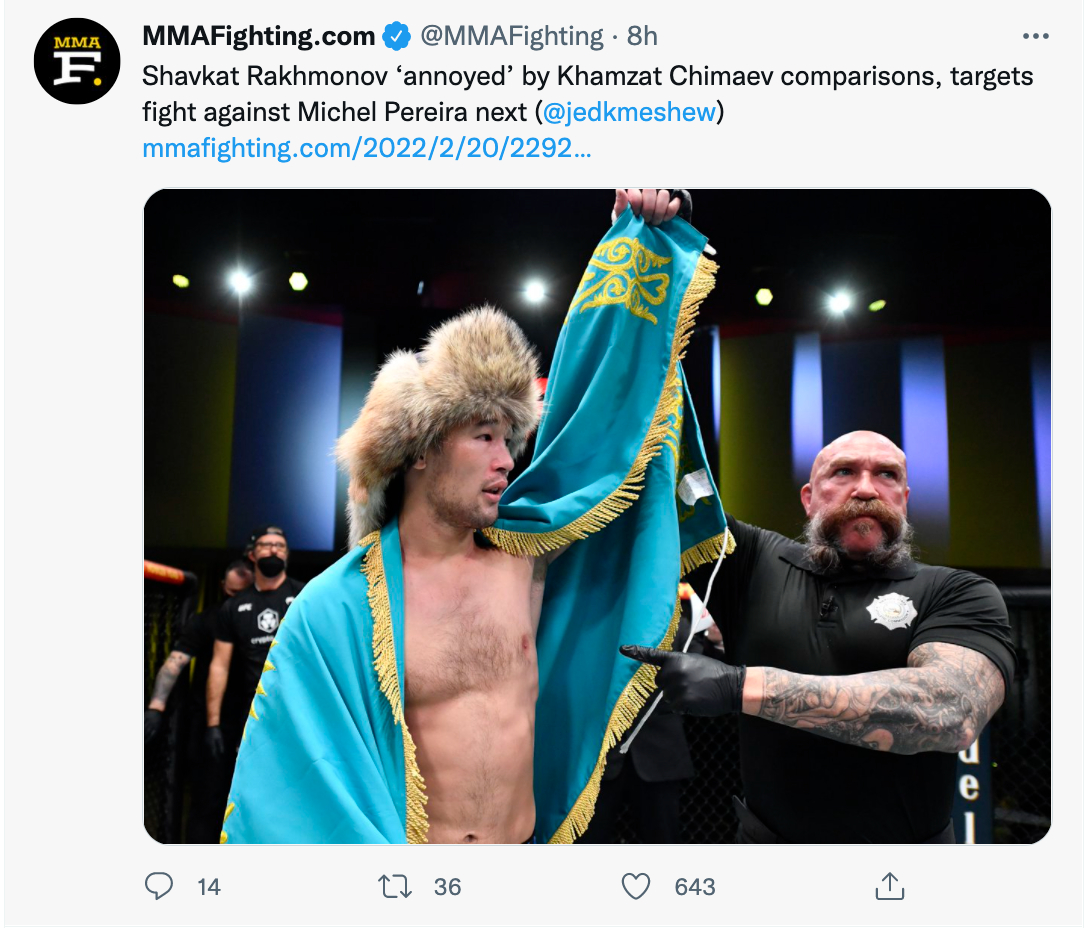
Task: Click the MMA Fighting profile avatar
Action: [x=77, y=61]
